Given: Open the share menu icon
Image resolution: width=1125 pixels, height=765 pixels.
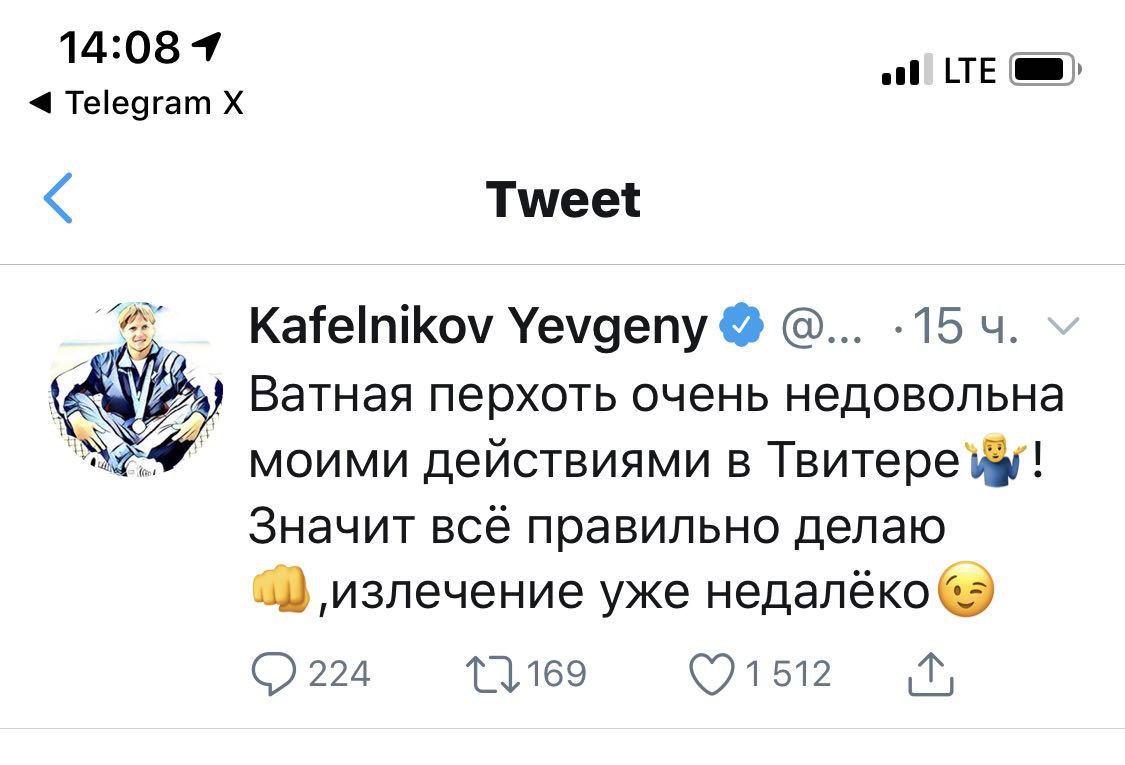Looking at the screenshot, I should pos(930,673).
